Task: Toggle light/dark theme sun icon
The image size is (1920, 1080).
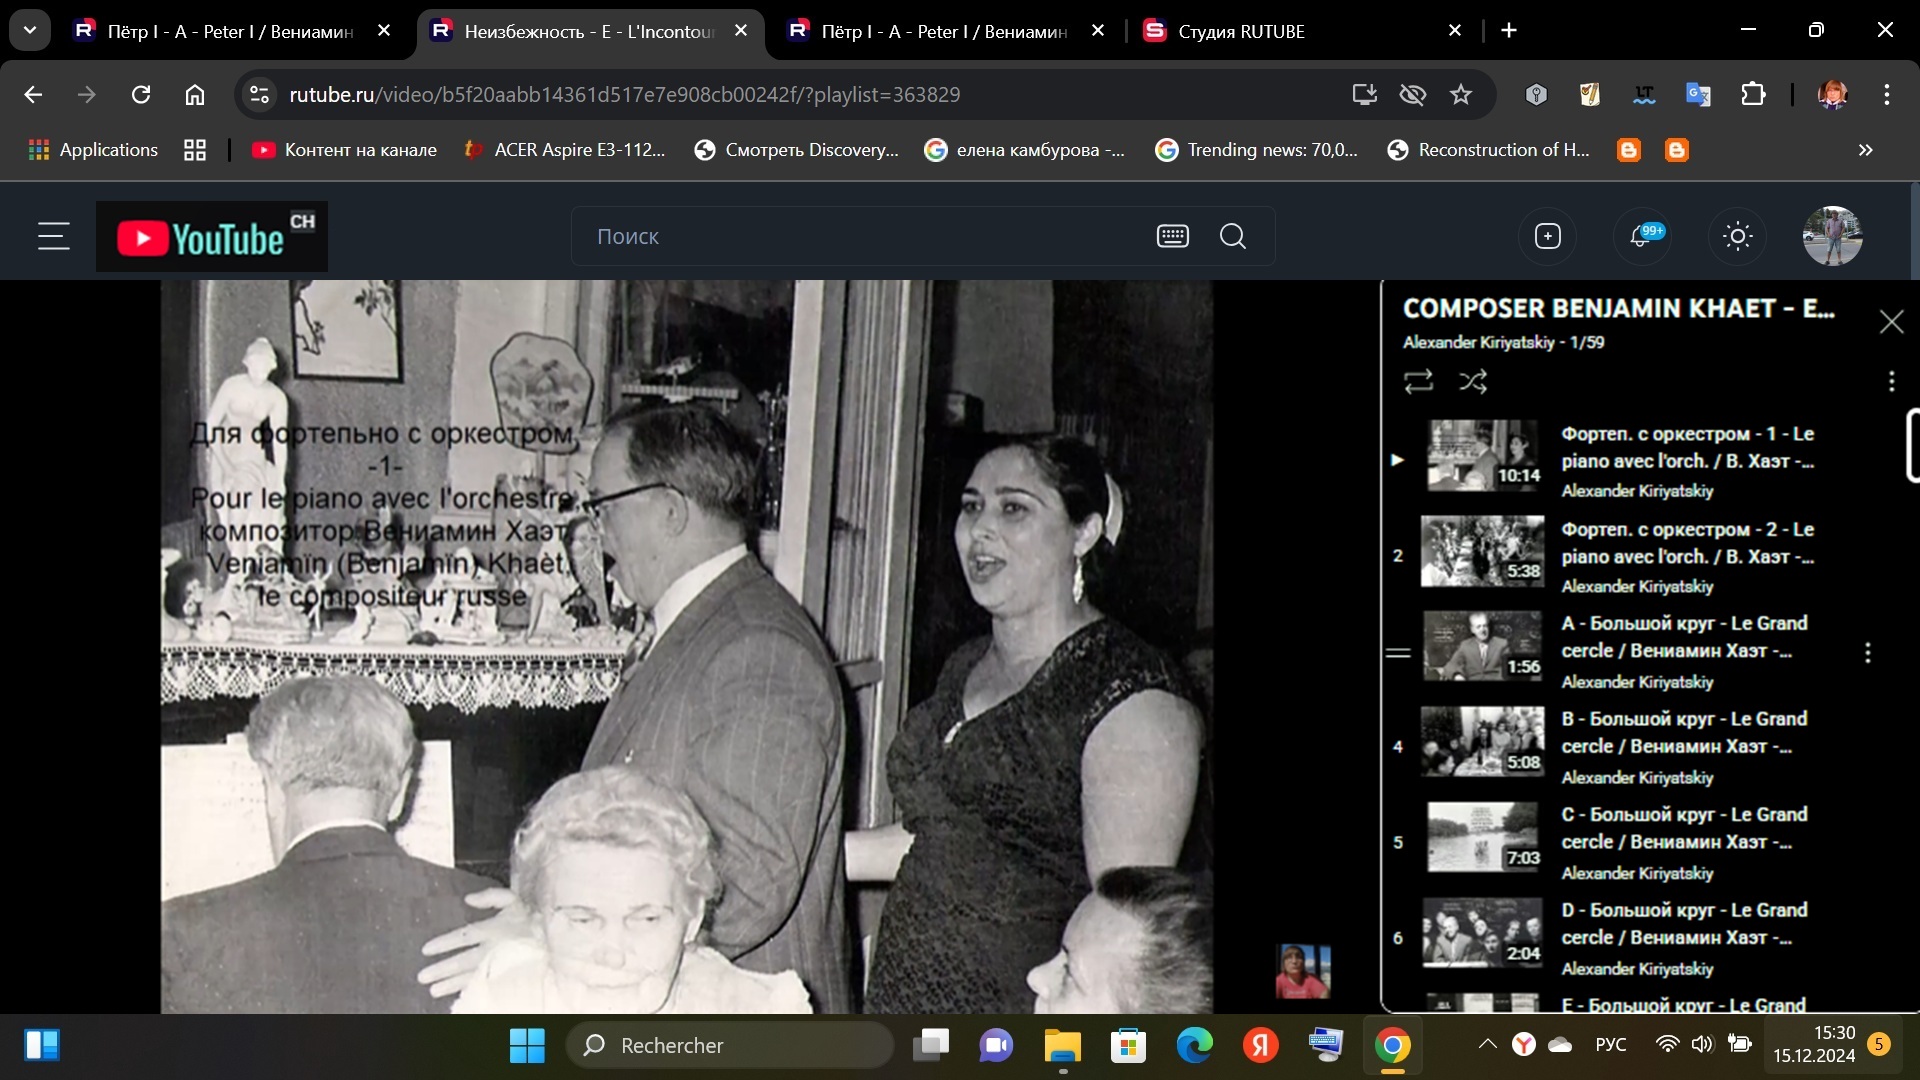Action: [x=1737, y=237]
